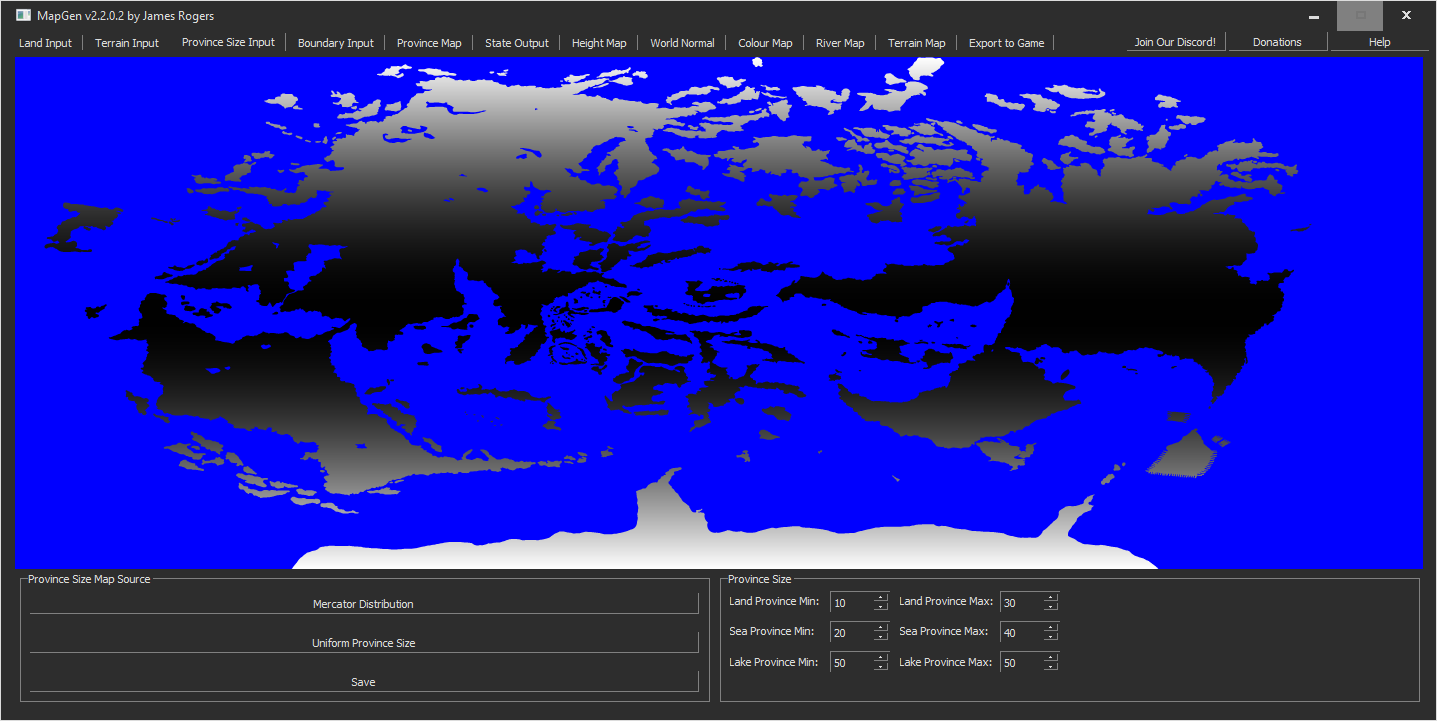Click the MapGen app icon in title bar
Image resolution: width=1437 pixels, height=721 pixels.
point(23,15)
